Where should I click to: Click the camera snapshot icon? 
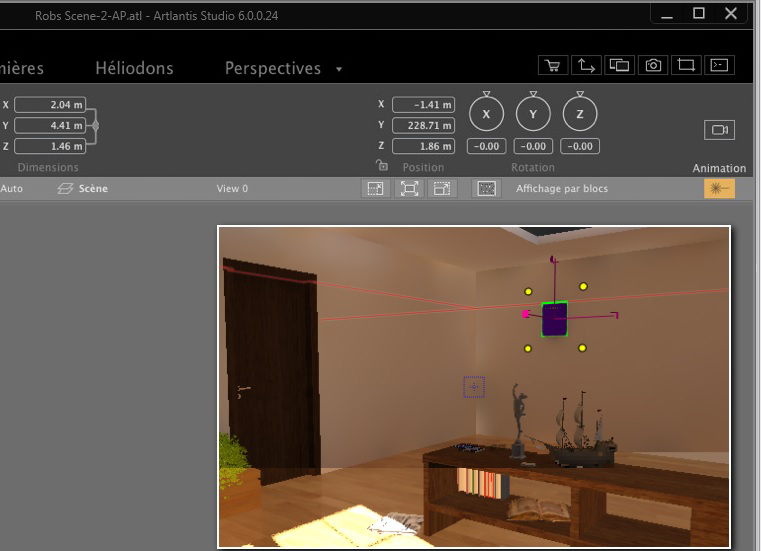point(653,66)
